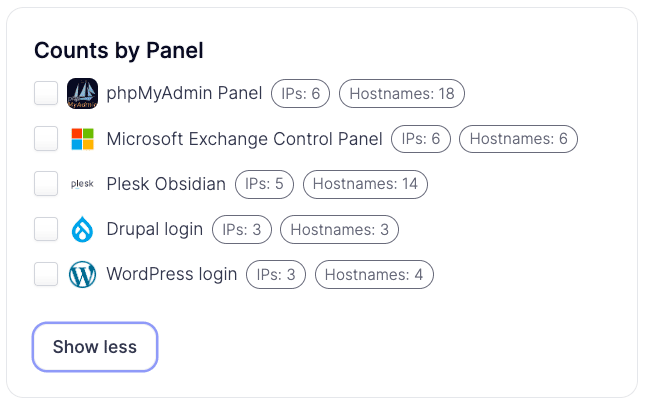Image resolution: width=645 pixels, height=405 pixels.
Task: Select the Drupal login checkbox
Action: (x=46, y=229)
